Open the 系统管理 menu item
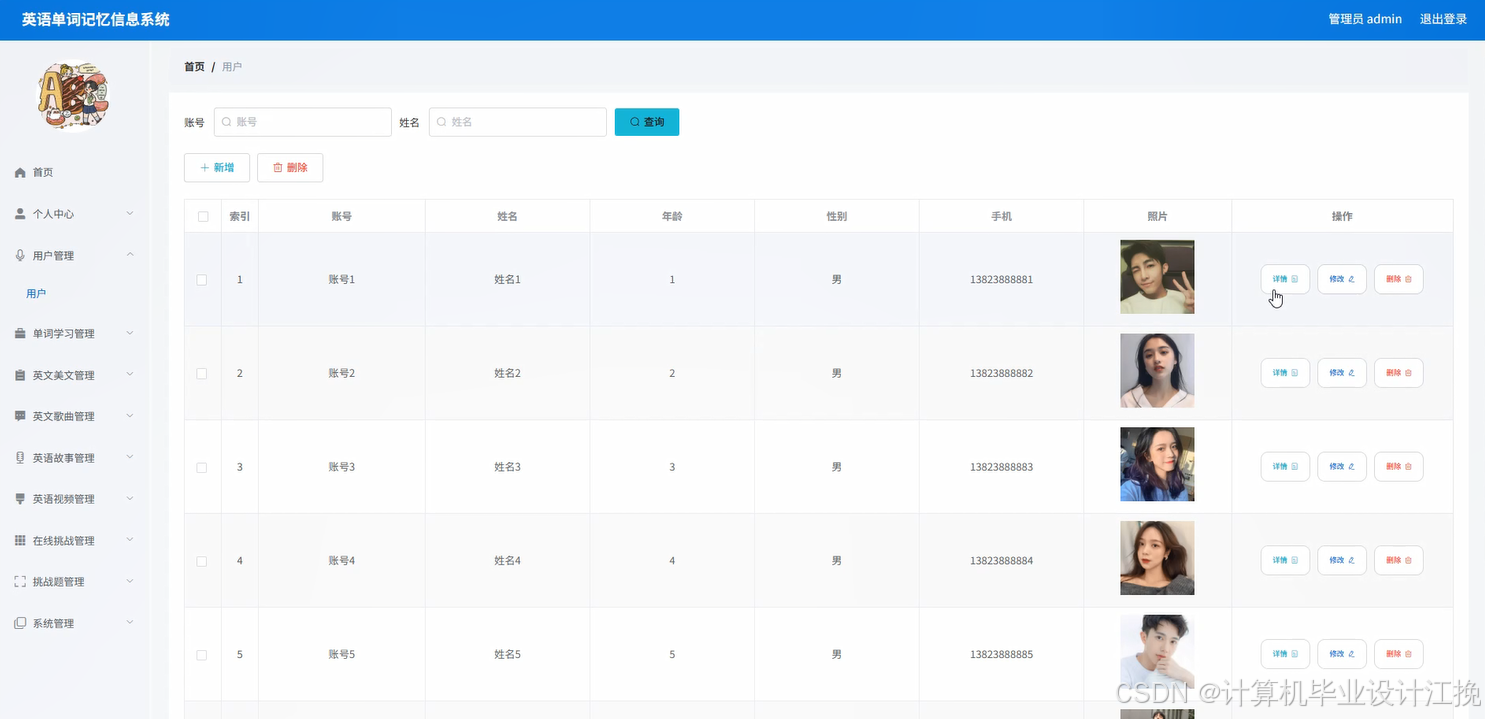 (74, 623)
